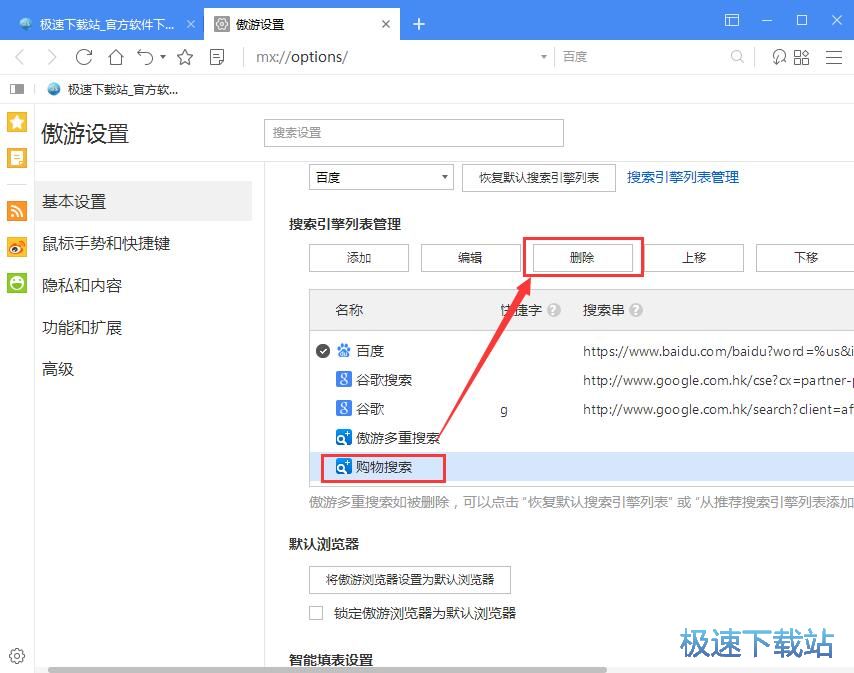Toggle the sidebar panel icon in bookmarks bar
The width and height of the screenshot is (854, 673).
click(x=17, y=89)
